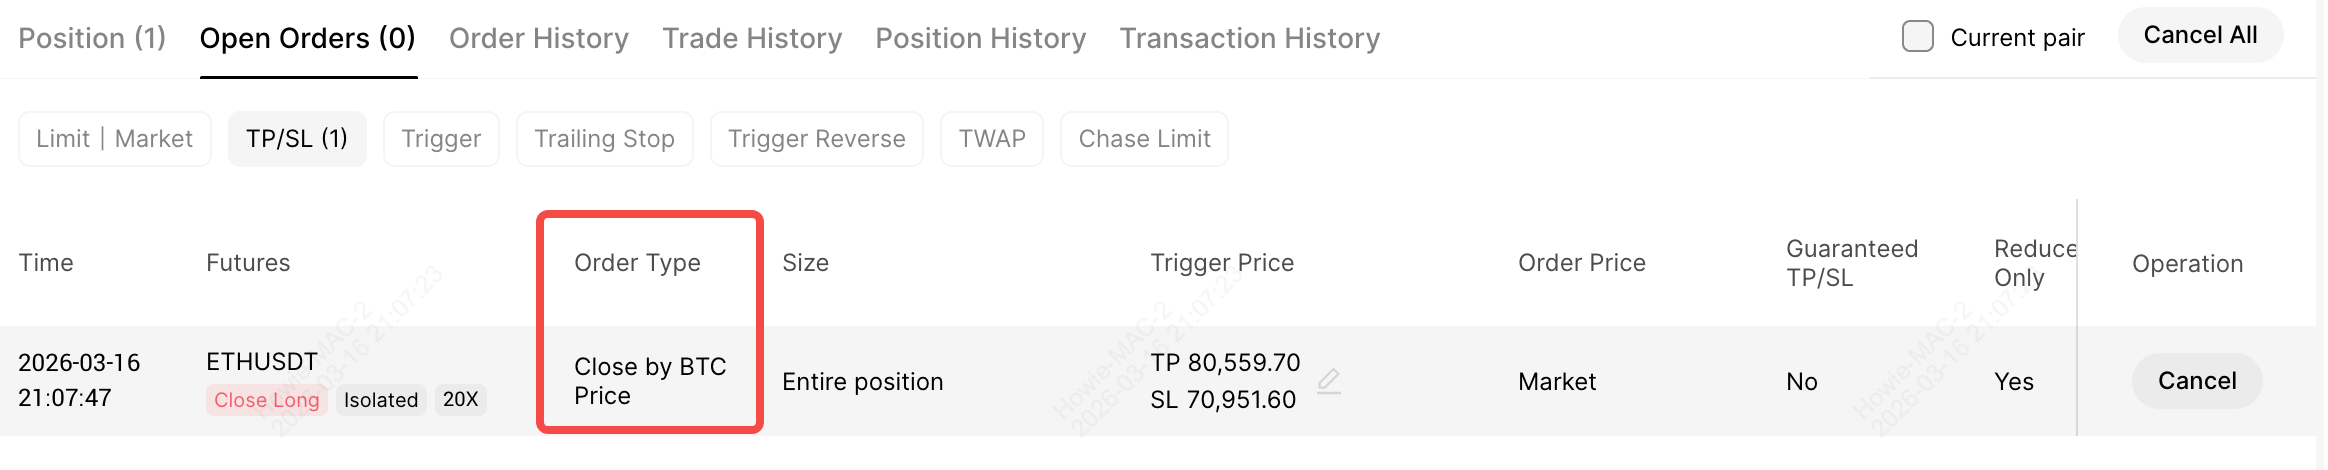View the Position History tab
This screenshot has height=470, width=2328.
980,38
